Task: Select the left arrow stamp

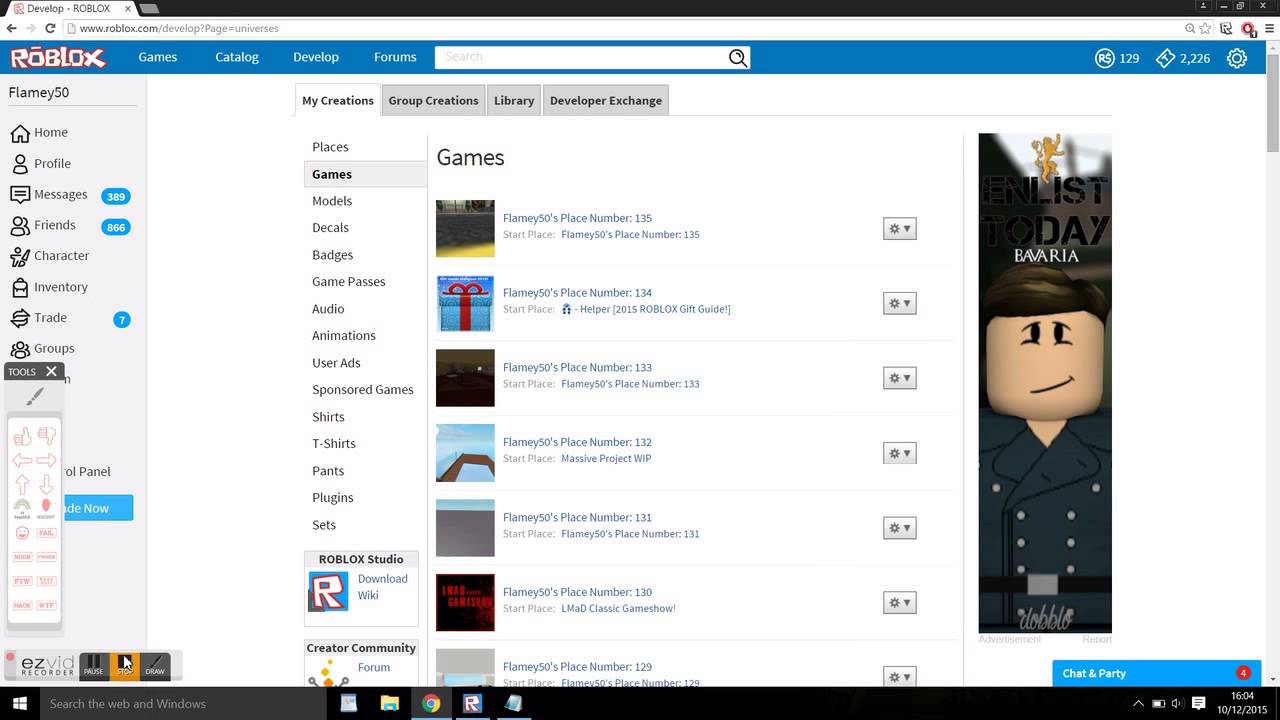Action: (x=22, y=460)
